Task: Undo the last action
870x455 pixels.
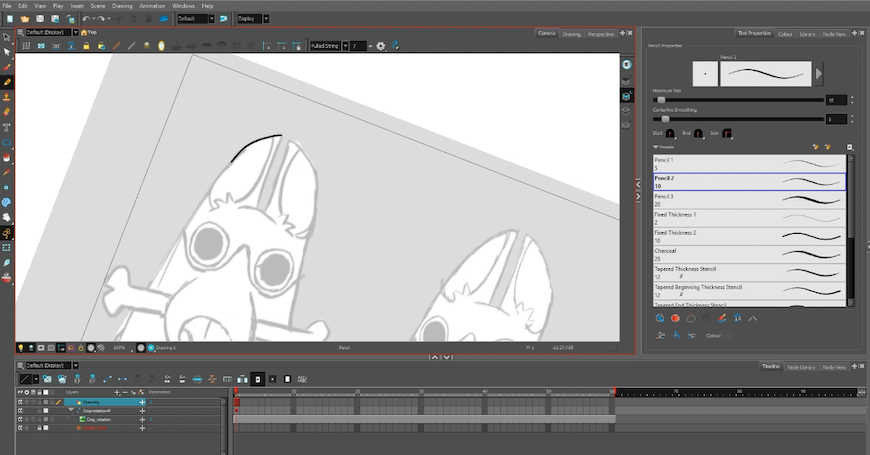Action: (86, 19)
